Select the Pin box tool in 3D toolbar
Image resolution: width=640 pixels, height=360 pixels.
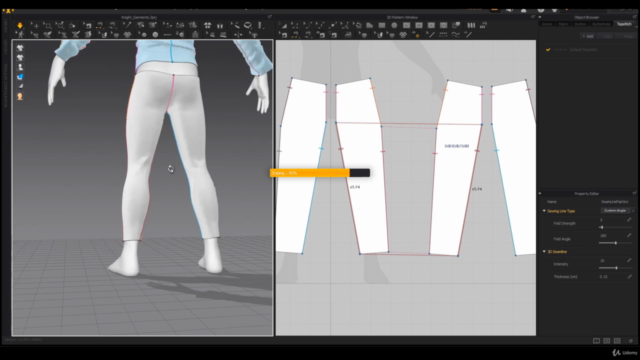[60, 25]
